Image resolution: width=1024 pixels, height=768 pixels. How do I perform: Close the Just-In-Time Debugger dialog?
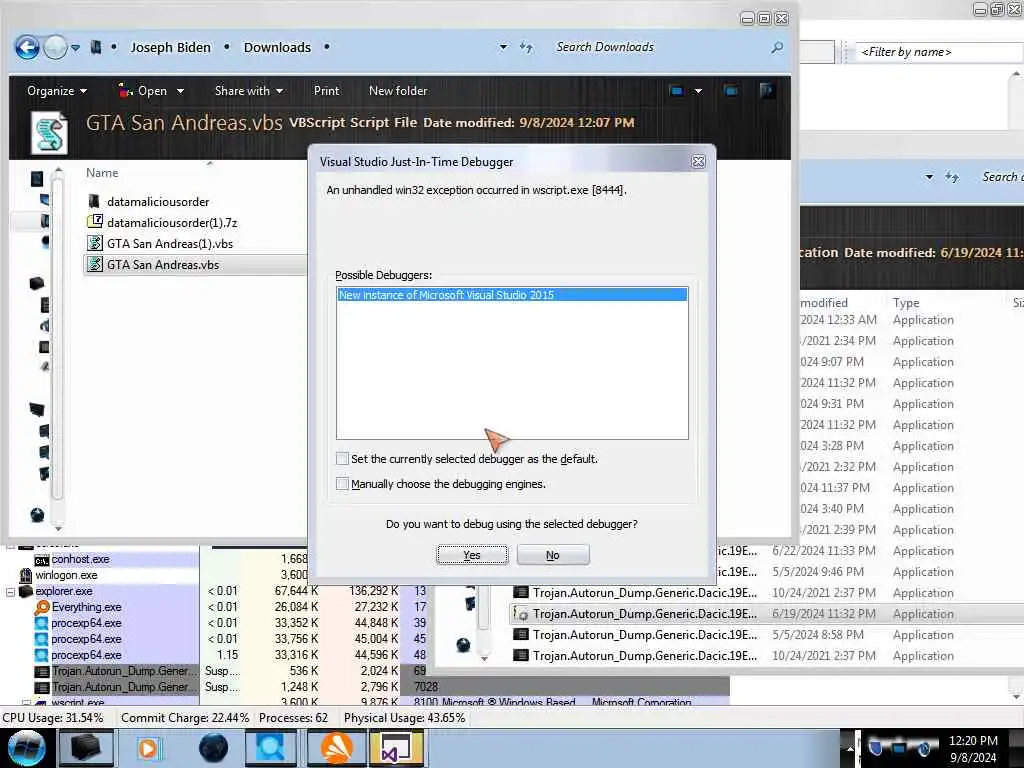(x=698, y=161)
